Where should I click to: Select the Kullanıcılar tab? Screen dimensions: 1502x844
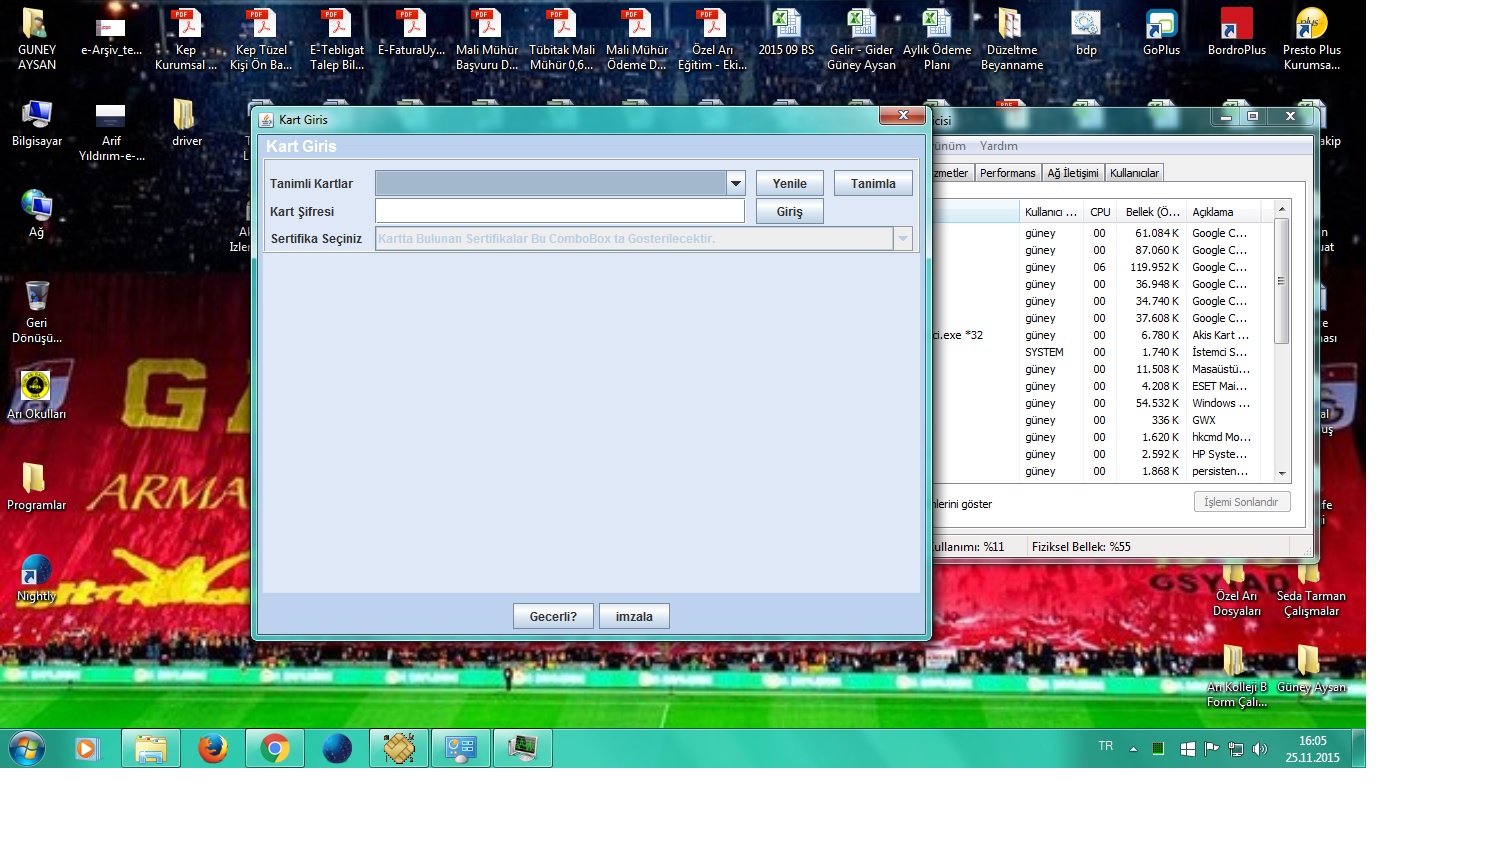click(1134, 173)
